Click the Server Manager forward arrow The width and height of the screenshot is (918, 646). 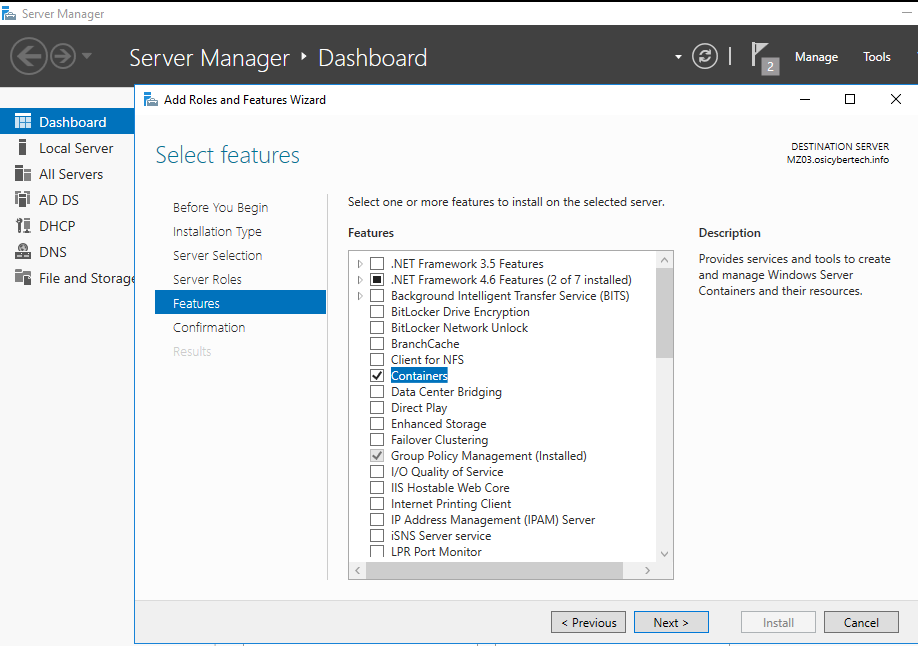[63, 57]
